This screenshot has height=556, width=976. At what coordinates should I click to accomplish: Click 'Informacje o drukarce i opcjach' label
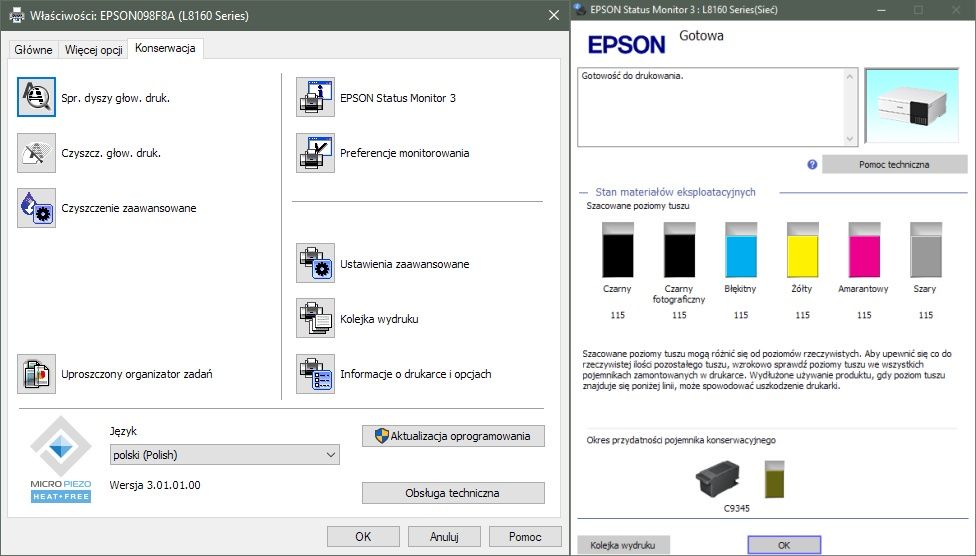pos(416,374)
